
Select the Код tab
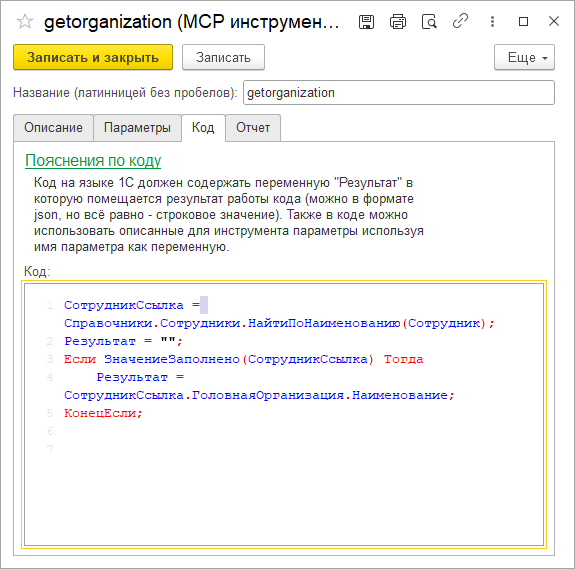point(203,128)
